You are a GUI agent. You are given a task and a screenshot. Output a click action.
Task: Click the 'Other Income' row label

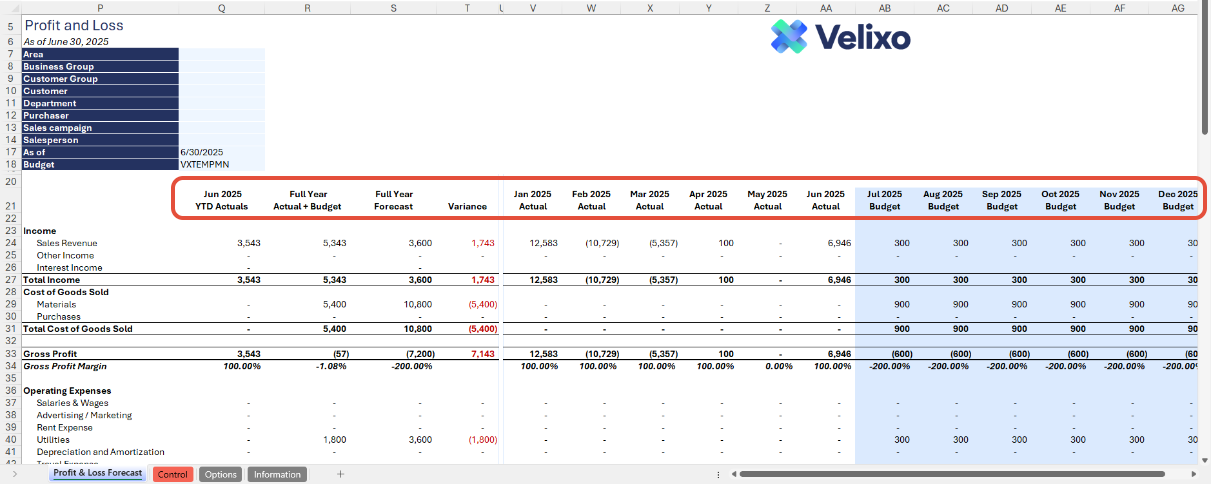[x=64, y=255]
